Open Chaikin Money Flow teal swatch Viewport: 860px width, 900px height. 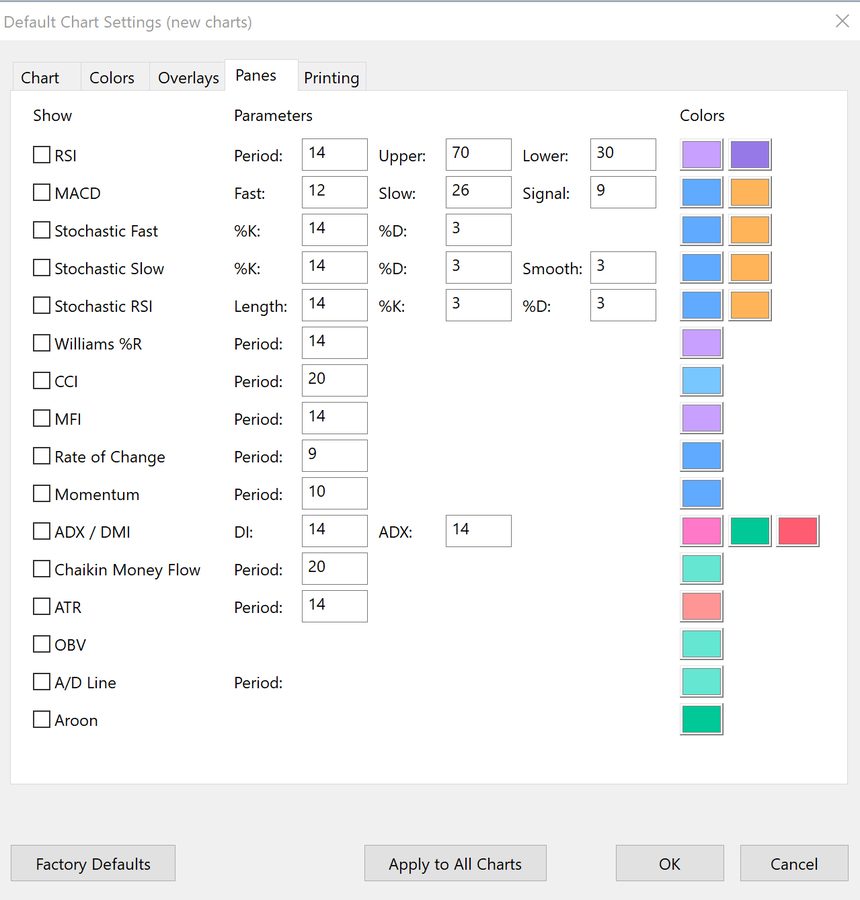702,568
